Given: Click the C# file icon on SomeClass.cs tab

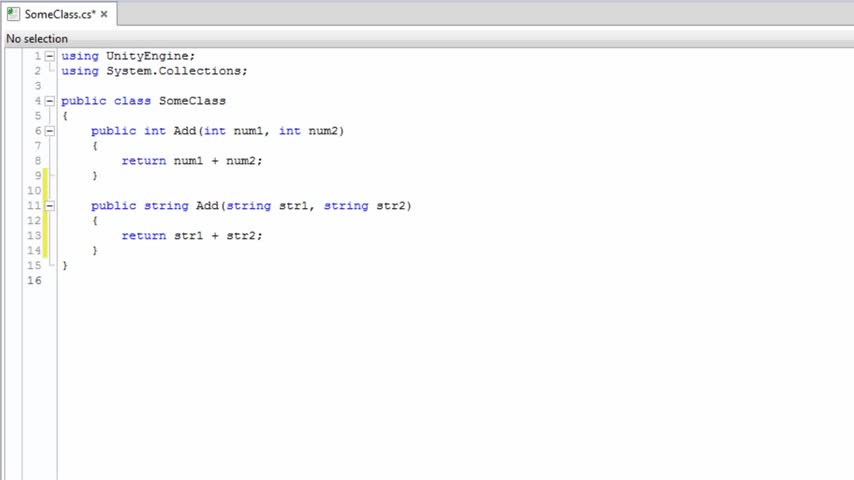Looking at the screenshot, I should (x=13, y=14).
